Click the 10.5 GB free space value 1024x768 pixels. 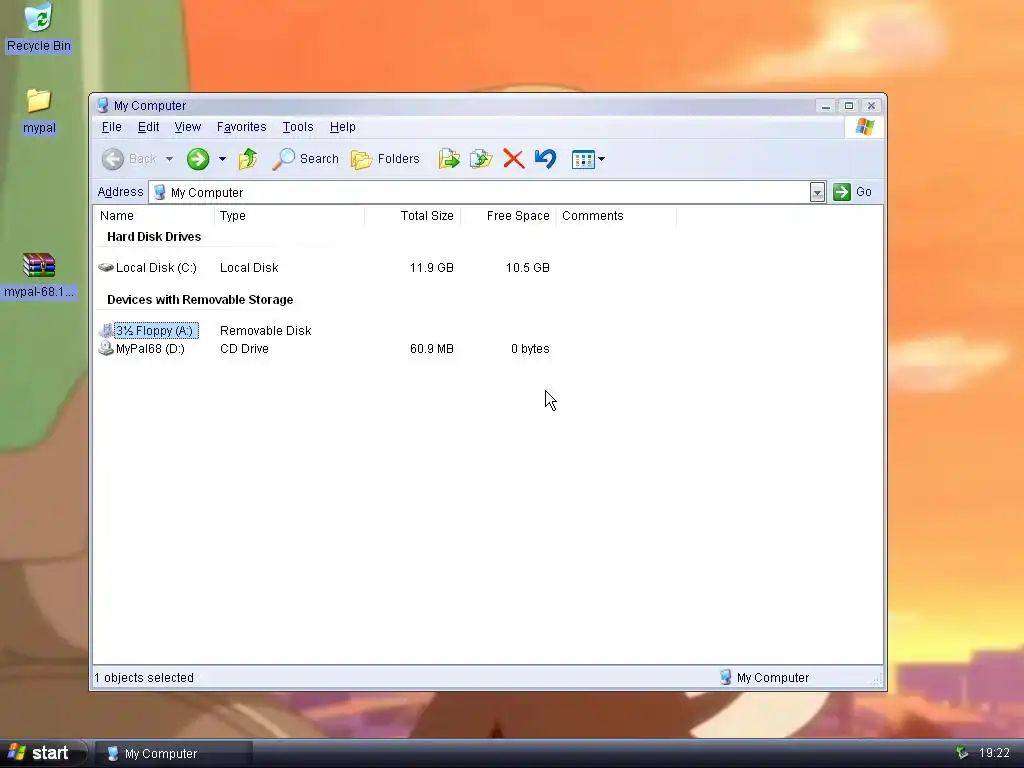(x=528, y=268)
